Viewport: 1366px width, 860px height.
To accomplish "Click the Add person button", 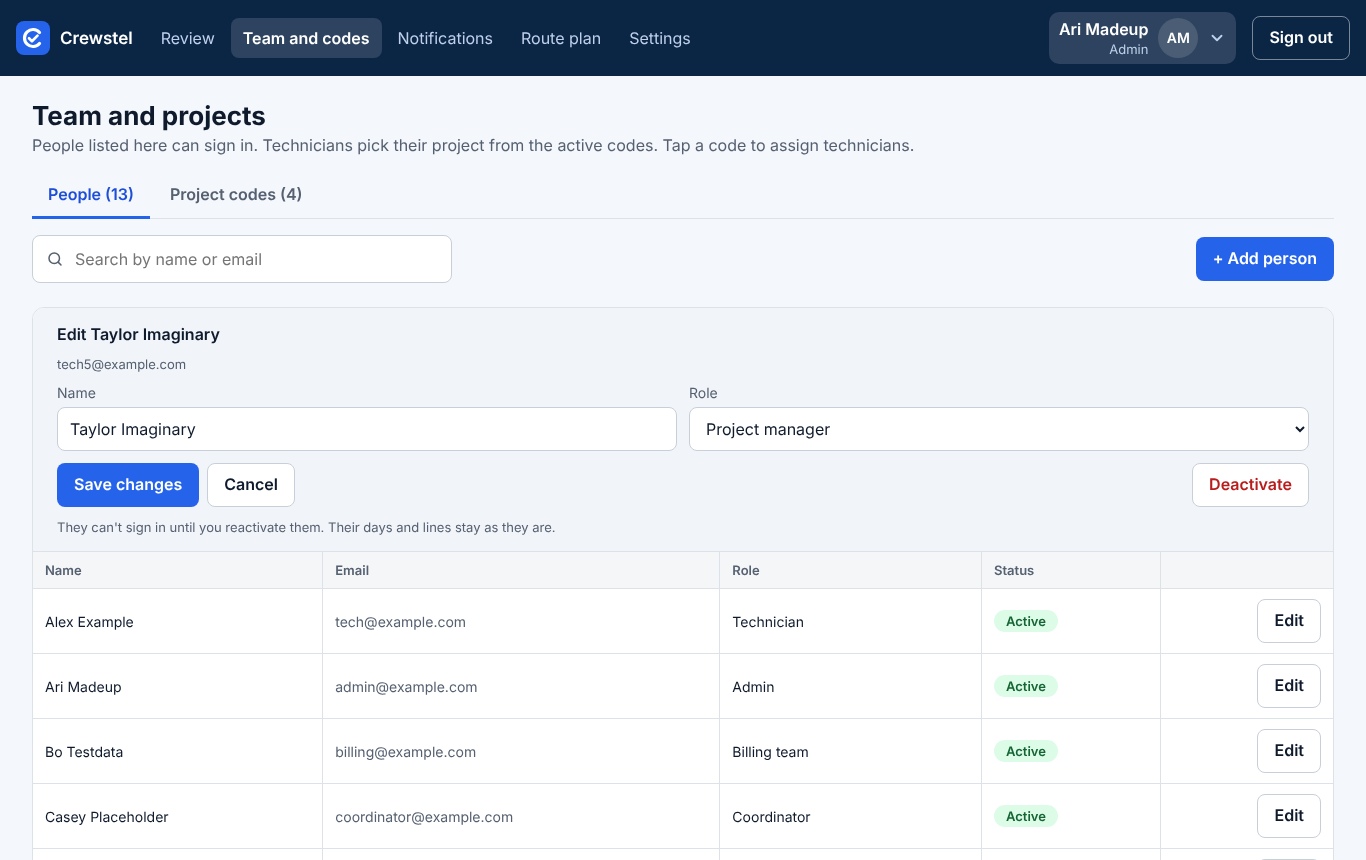I will pyautogui.click(x=1265, y=259).
